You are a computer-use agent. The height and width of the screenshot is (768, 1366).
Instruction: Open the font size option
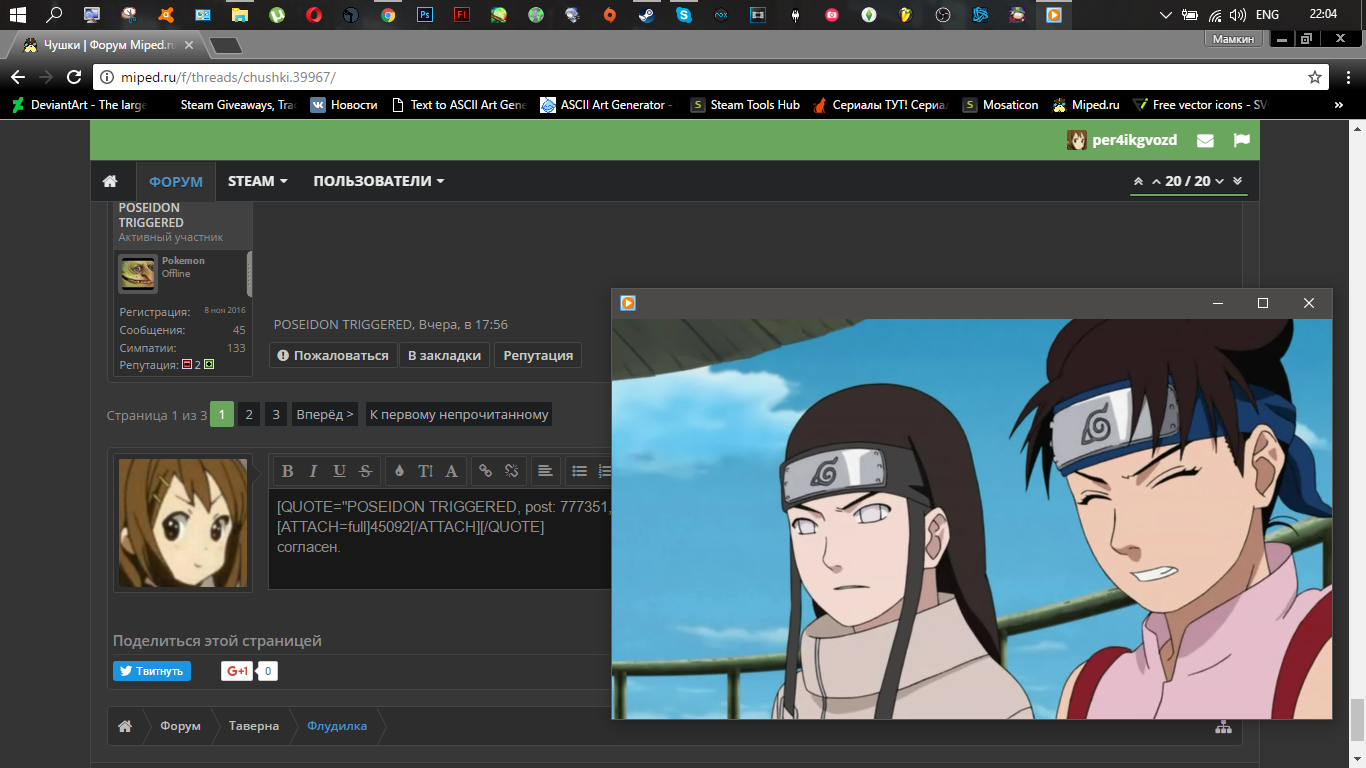pos(425,471)
